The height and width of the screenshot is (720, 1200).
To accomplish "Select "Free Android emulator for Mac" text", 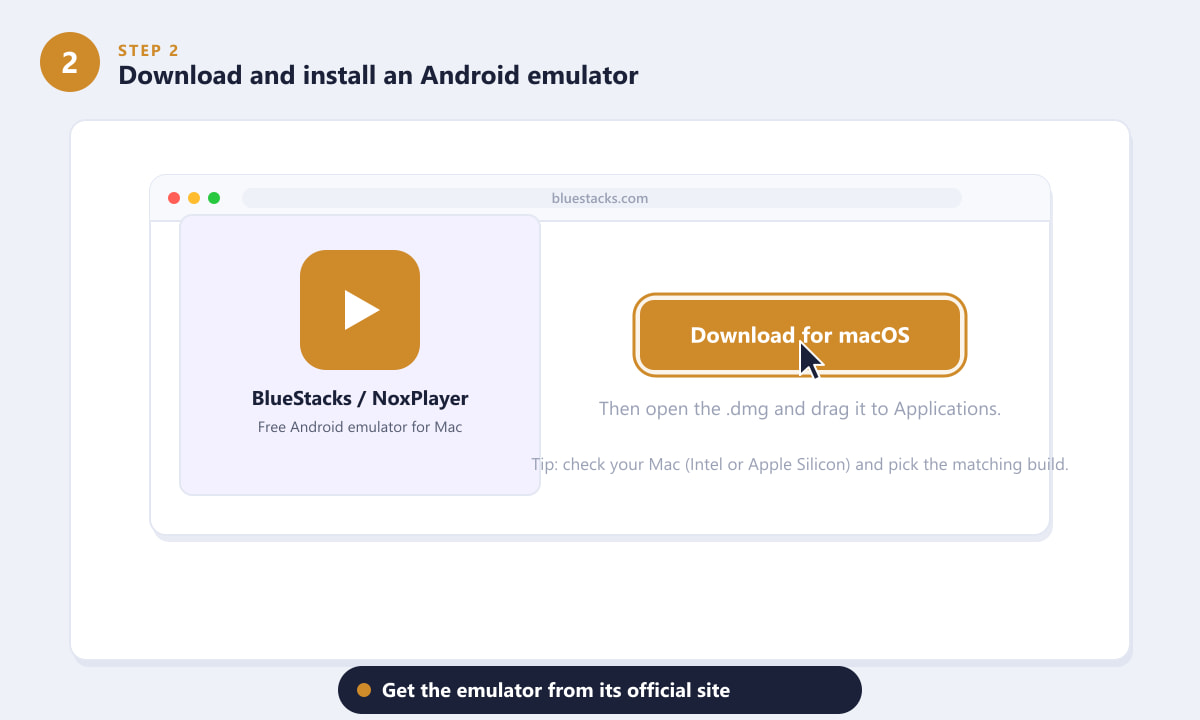I will (x=360, y=427).
